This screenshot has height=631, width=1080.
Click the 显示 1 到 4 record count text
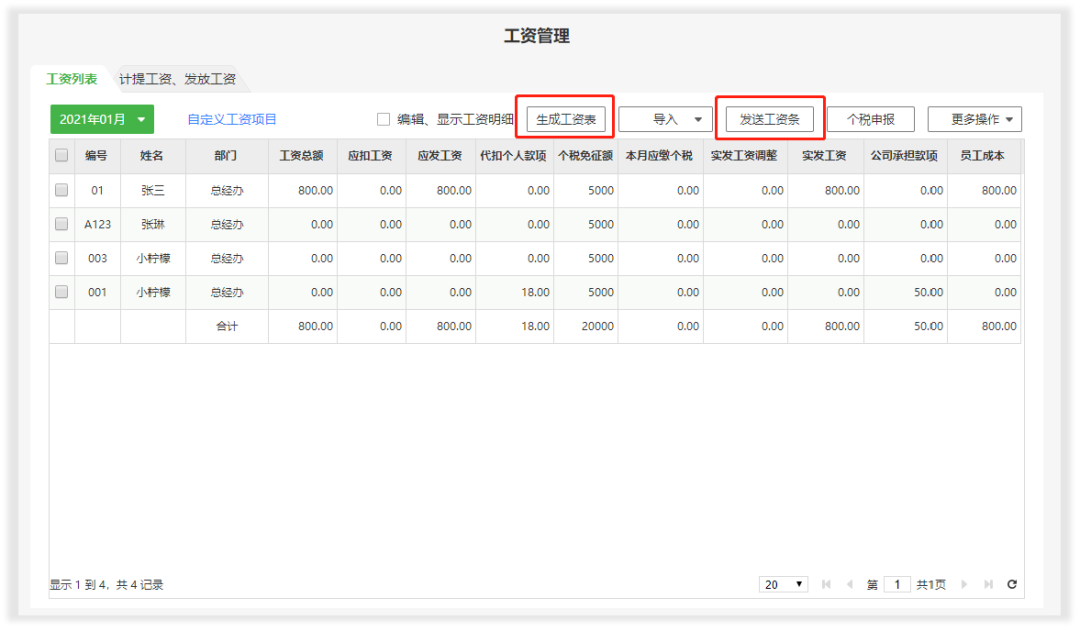106,585
